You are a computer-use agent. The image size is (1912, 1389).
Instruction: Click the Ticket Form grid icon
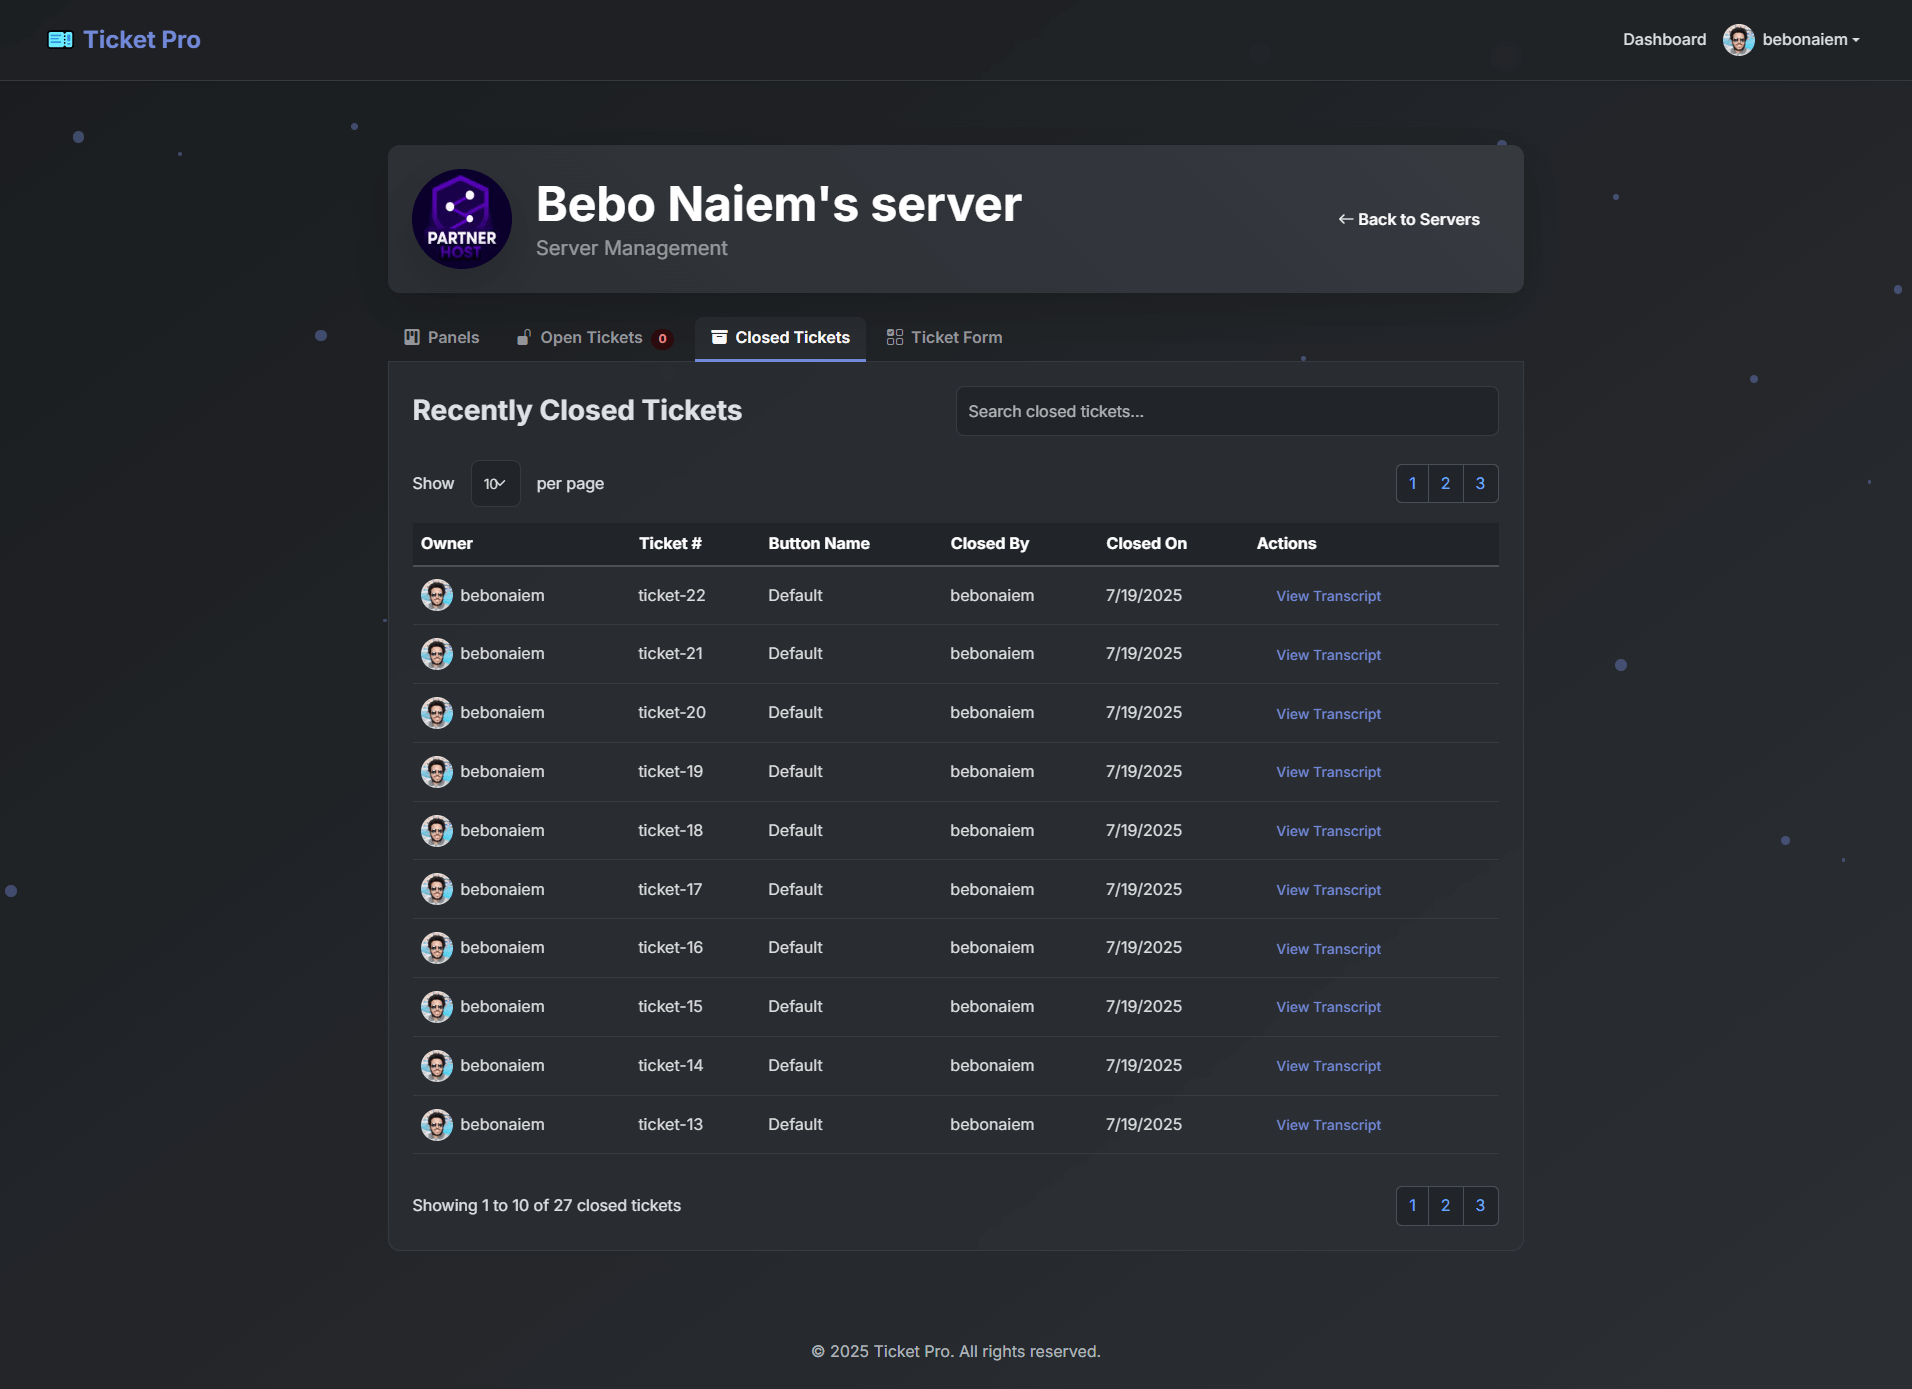895,338
